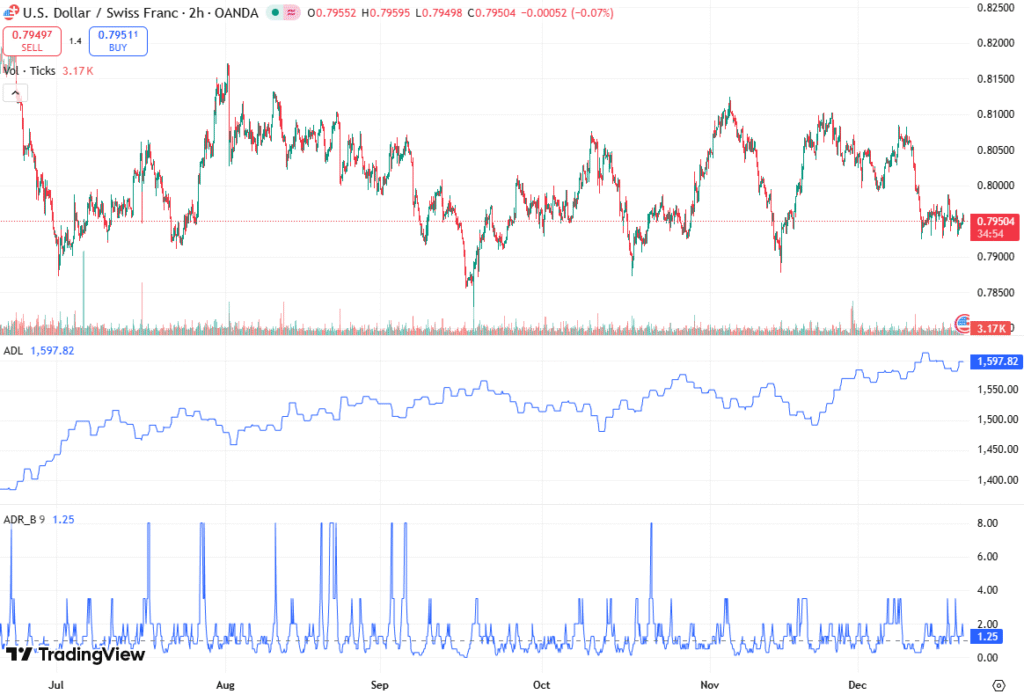Click the US flag economic event marker

(x=964, y=322)
